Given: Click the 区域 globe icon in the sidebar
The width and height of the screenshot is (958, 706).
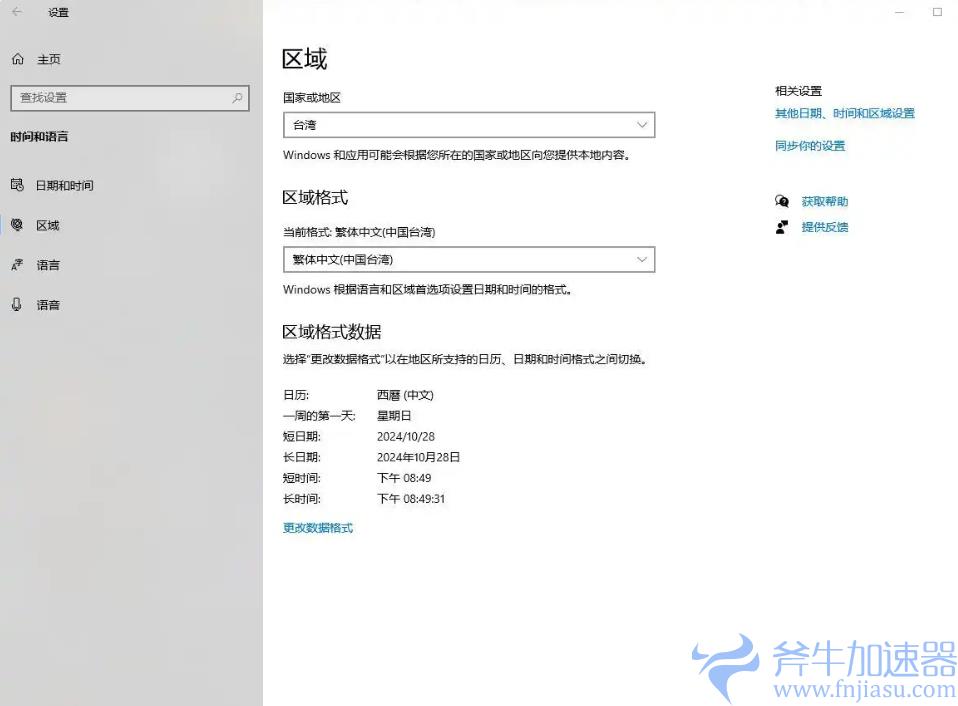Looking at the screenshot, I should (x=17, y=225).
